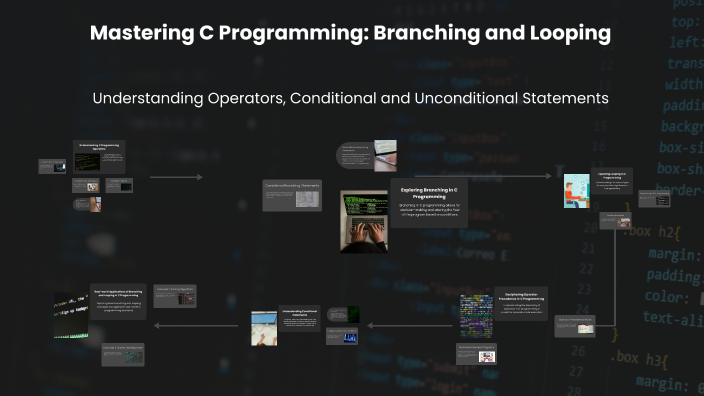Click the tilted terminal code image
704x396 pixels.
pos(71,315)
